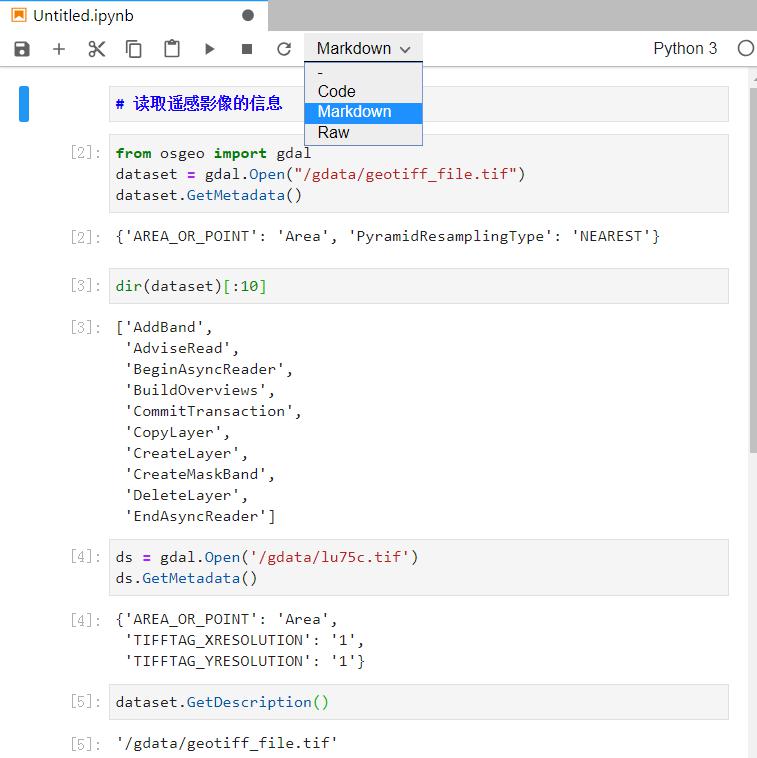
Task: Copy the selected cell
Action: click(133, 49)
